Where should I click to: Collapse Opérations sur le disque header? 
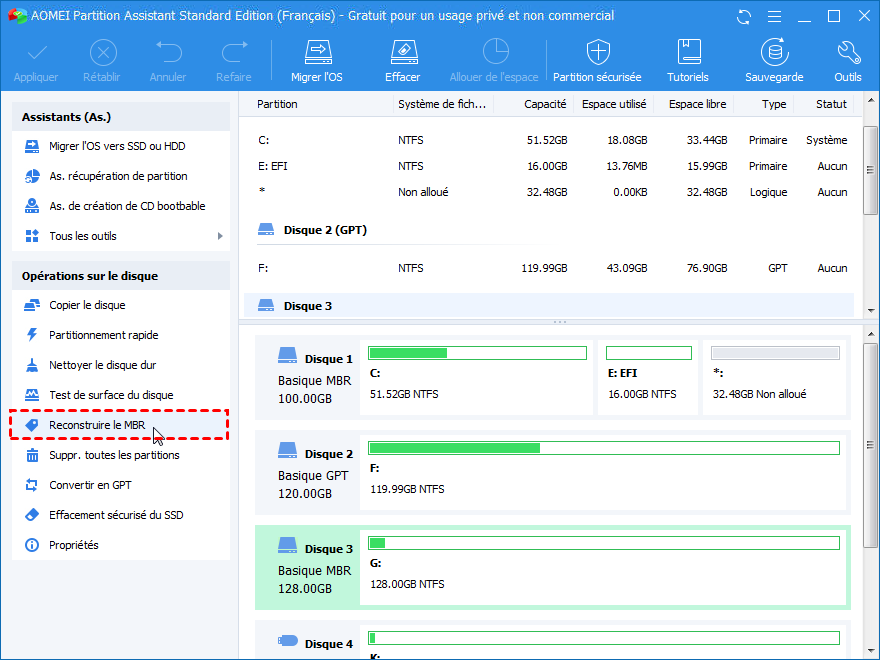(121, 276)
